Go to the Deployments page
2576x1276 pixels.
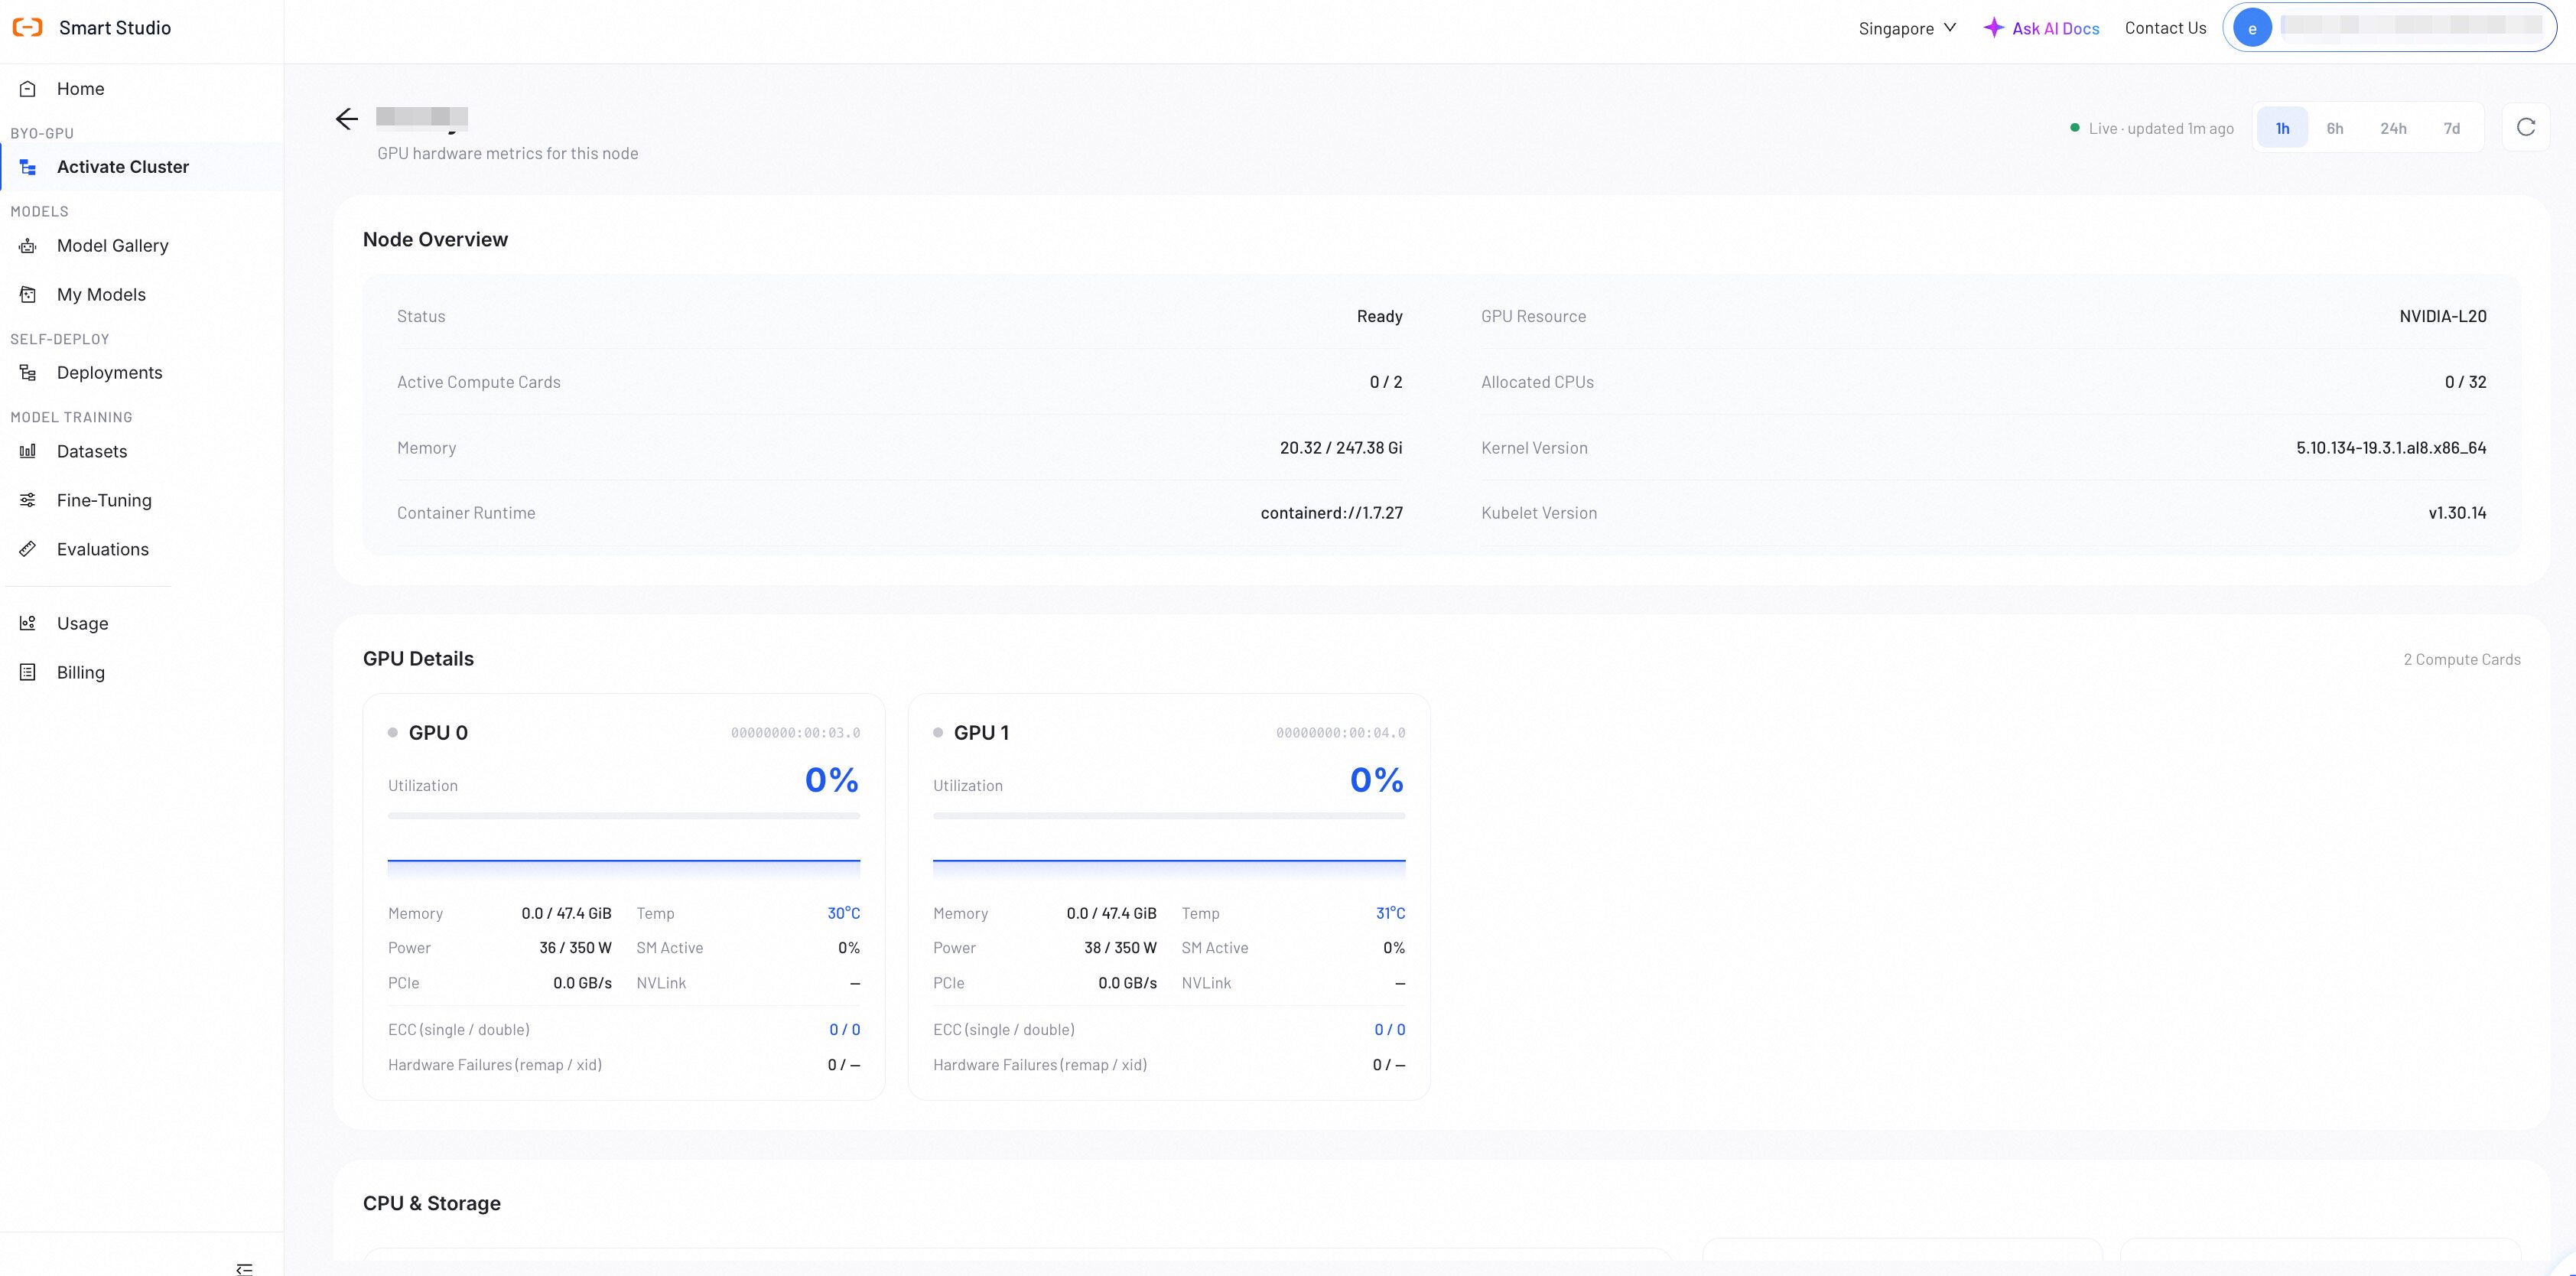point(109,373)
